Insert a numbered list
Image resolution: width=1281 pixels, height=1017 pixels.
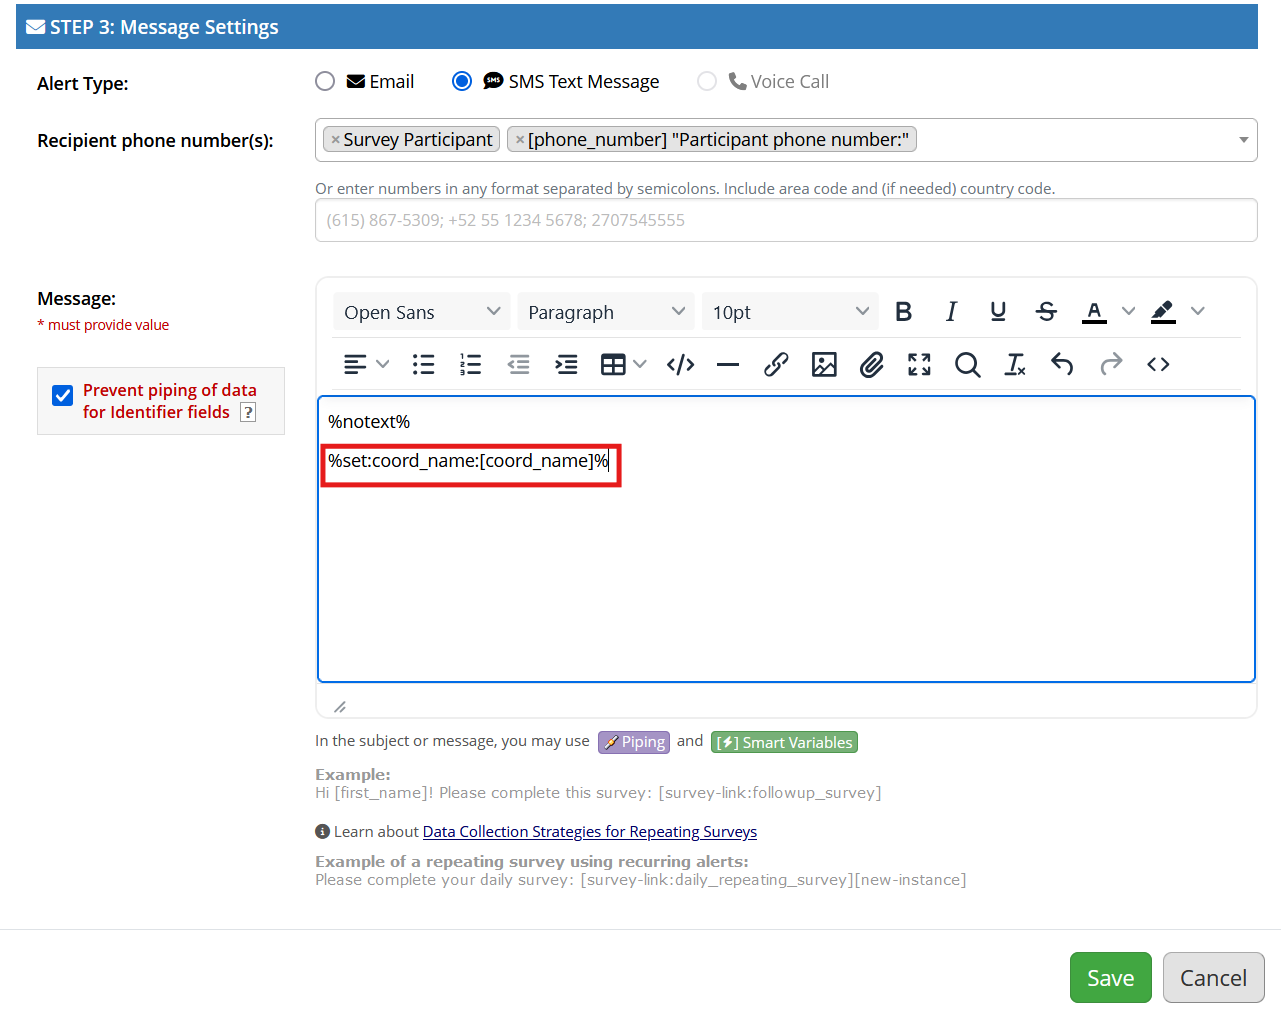click(x=471, y=364)
